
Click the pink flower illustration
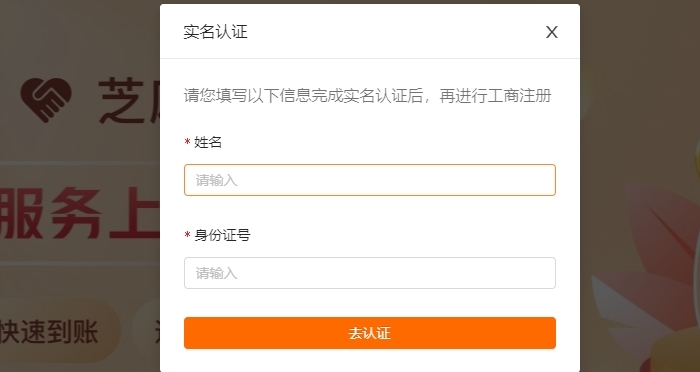click(x=662, y=234)
